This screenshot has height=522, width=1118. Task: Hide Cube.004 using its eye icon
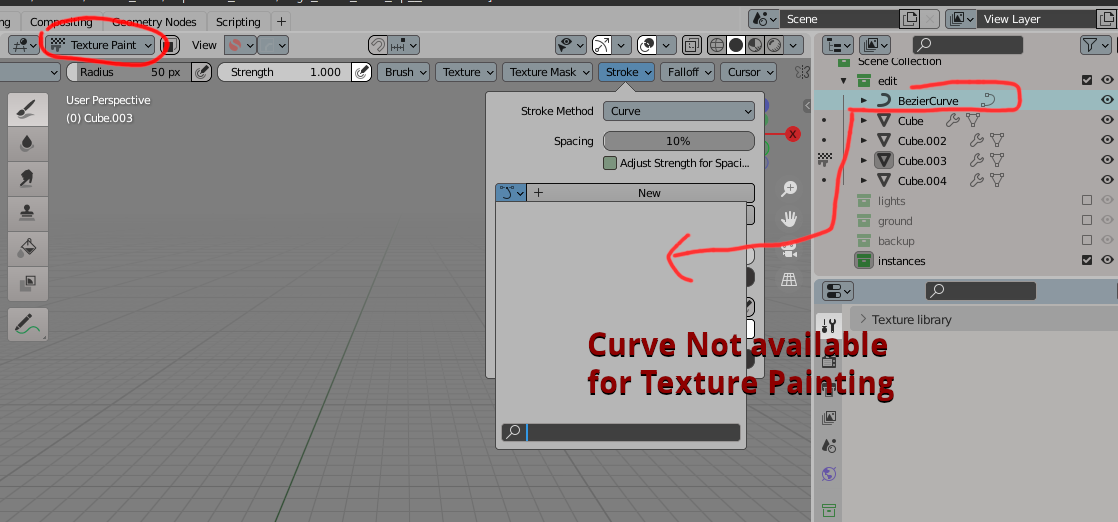point(1107,180)
